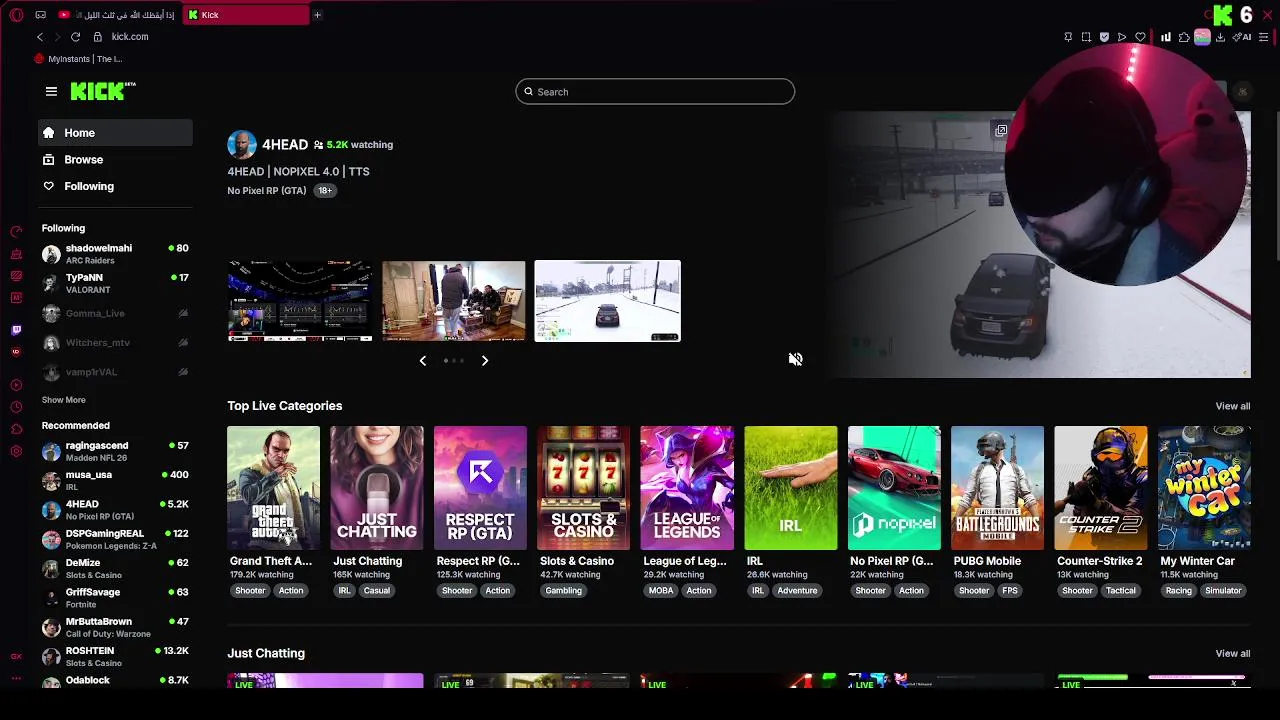Open the Aria AI assistant
Image resolution: width=1280 pixels, height=720 pixels.
1243,37
